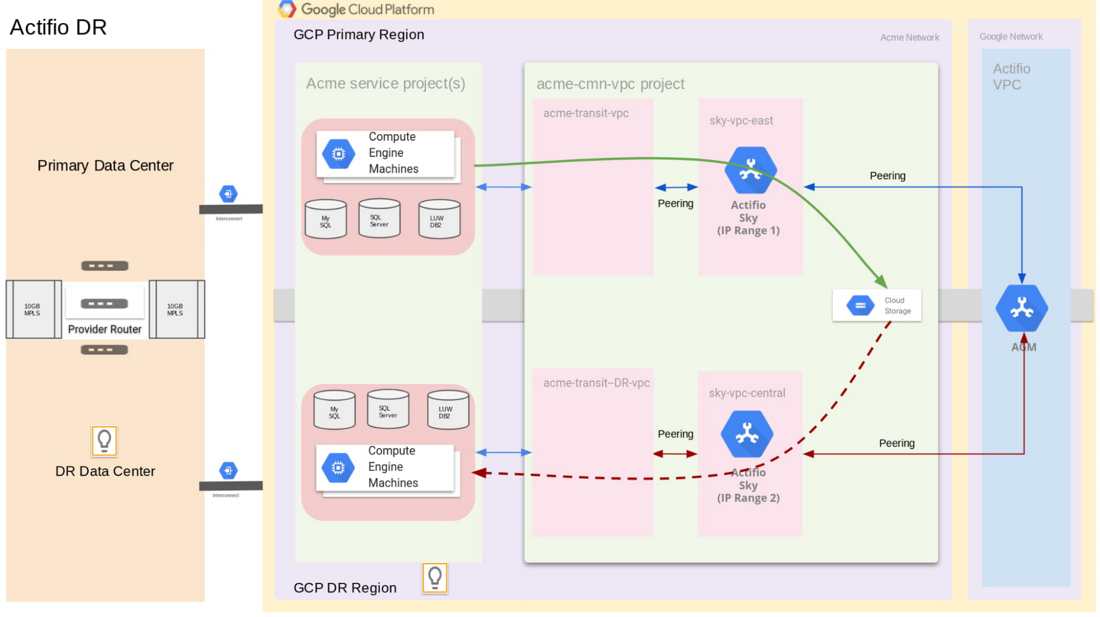Screen dimensions: 1100x617
Task: Select the Compute Engine icon above the database cylinders
Action: tap(338, 154)
